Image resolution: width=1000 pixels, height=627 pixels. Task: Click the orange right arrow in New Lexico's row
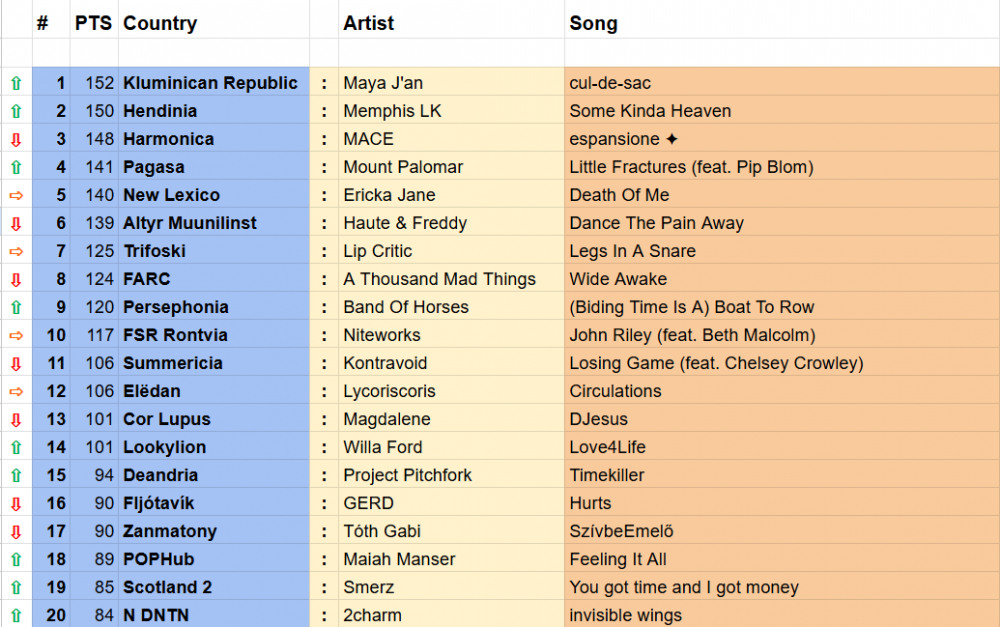(x=16, y=195)
